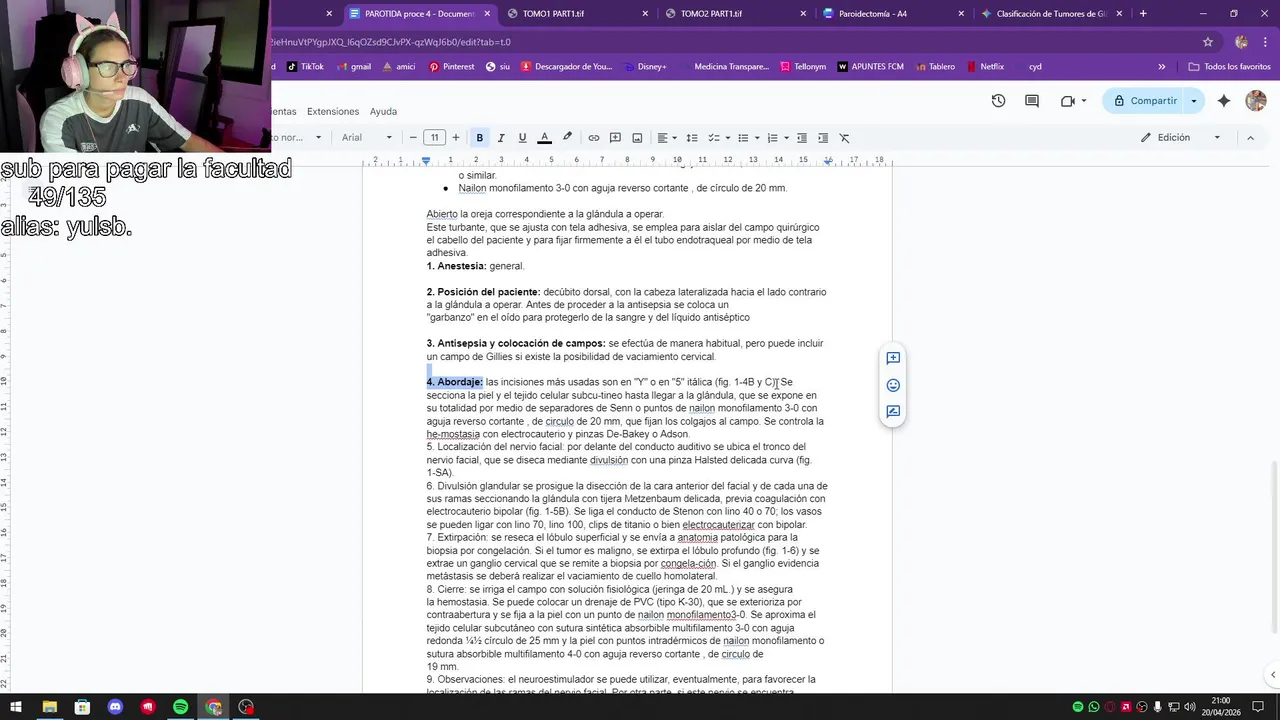Open the Todos los favoritos folder
Image resolution: width=1280 pixels, height=720 pixels.
point(1229,67)
